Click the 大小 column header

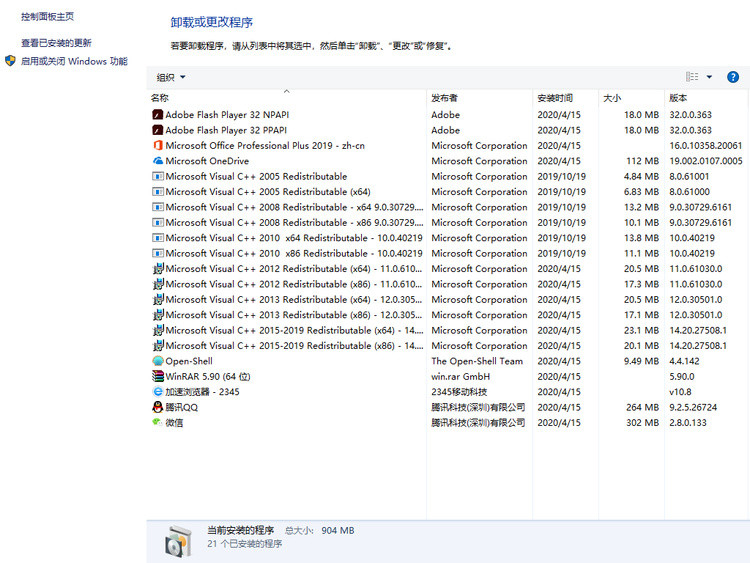click(612, 98)
